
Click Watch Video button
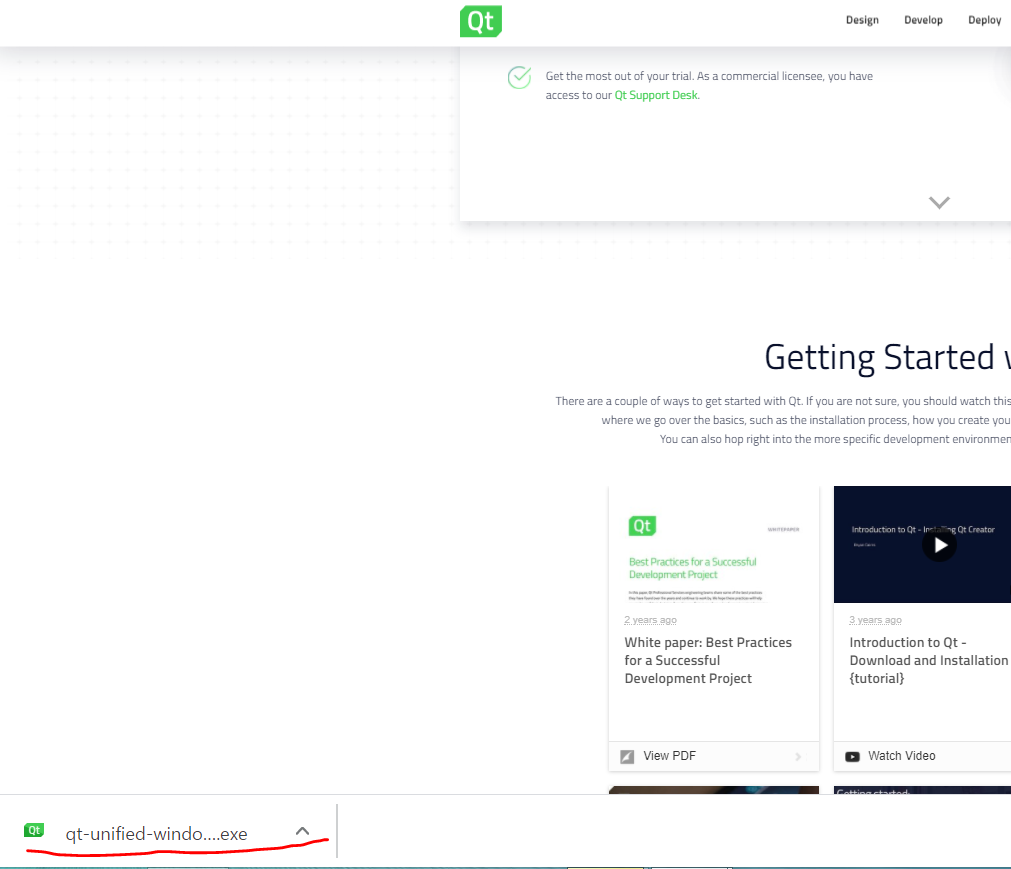tap(922, 756)
